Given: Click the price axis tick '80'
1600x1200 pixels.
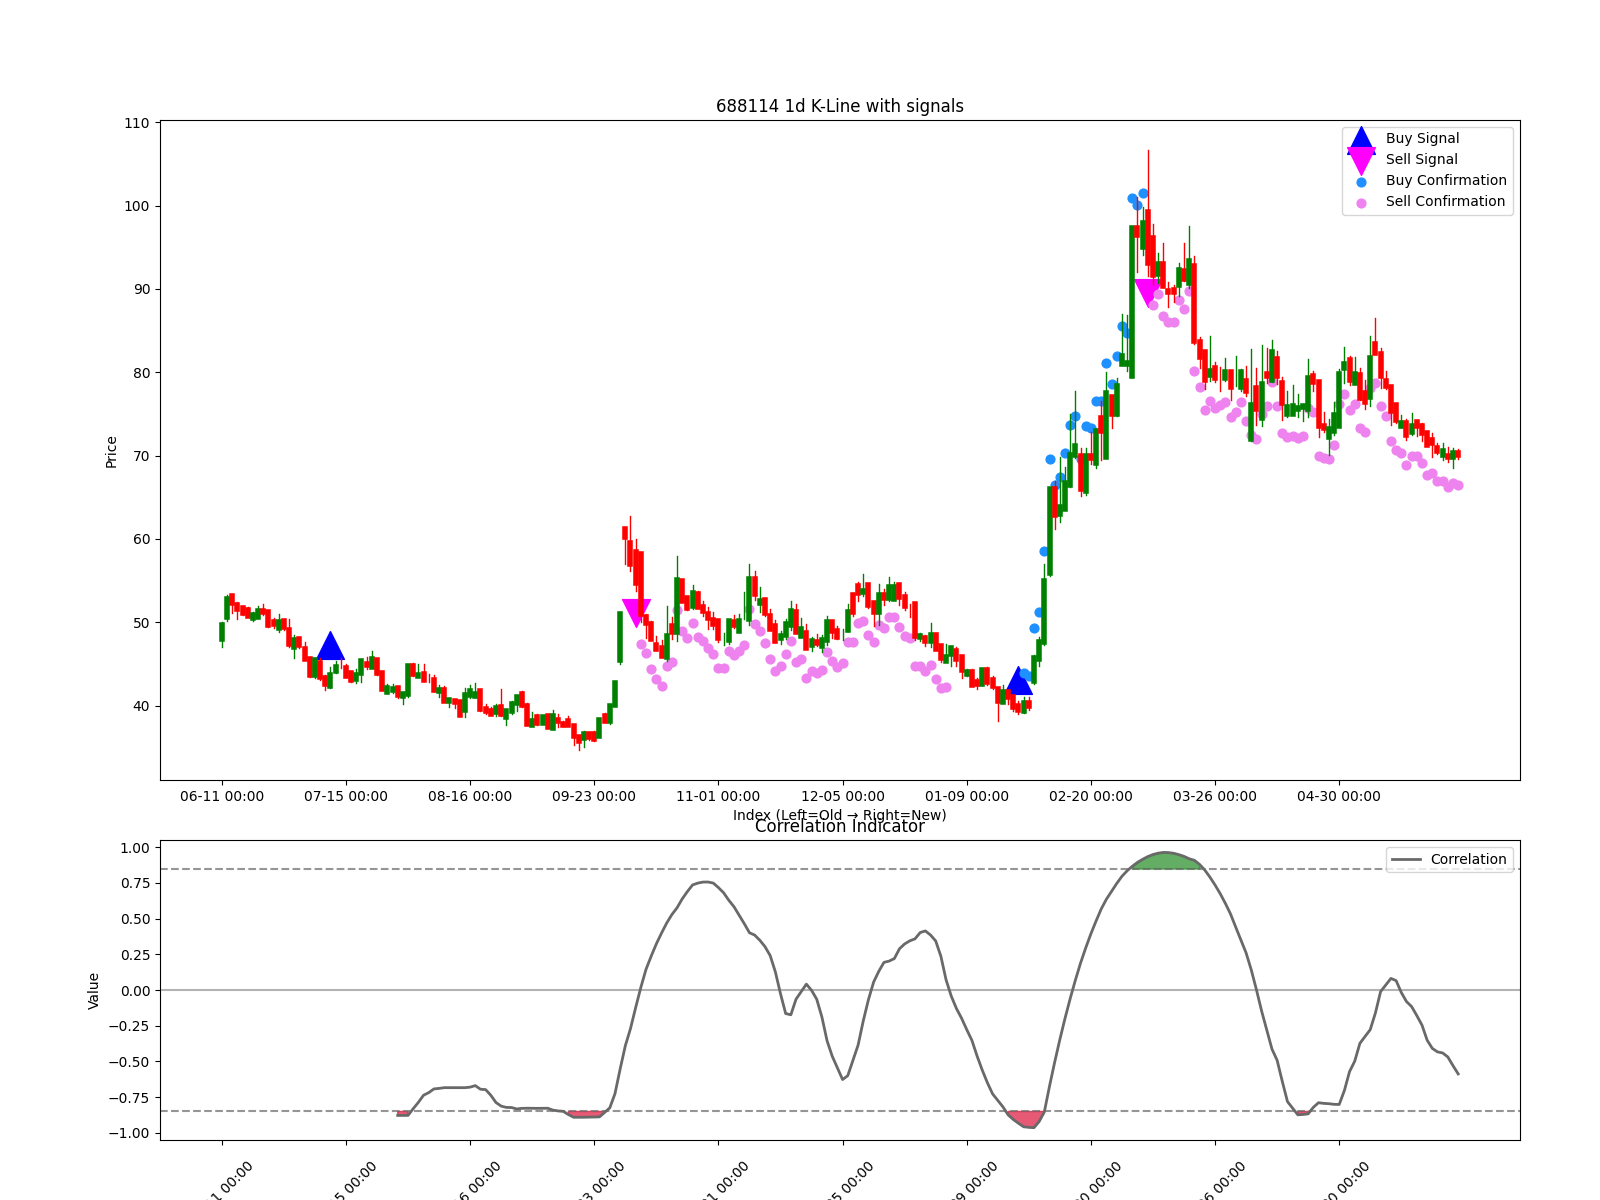Looking at the screenshot, I should tap(141, 374).
